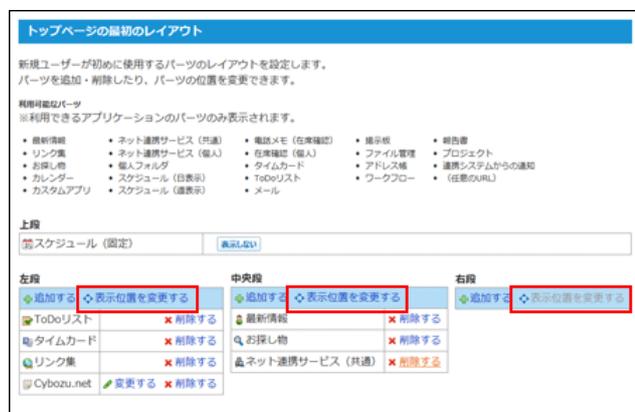Click move-position arrows icon in right column
This screenshot has width=635, height=412.
click(524, 299)
